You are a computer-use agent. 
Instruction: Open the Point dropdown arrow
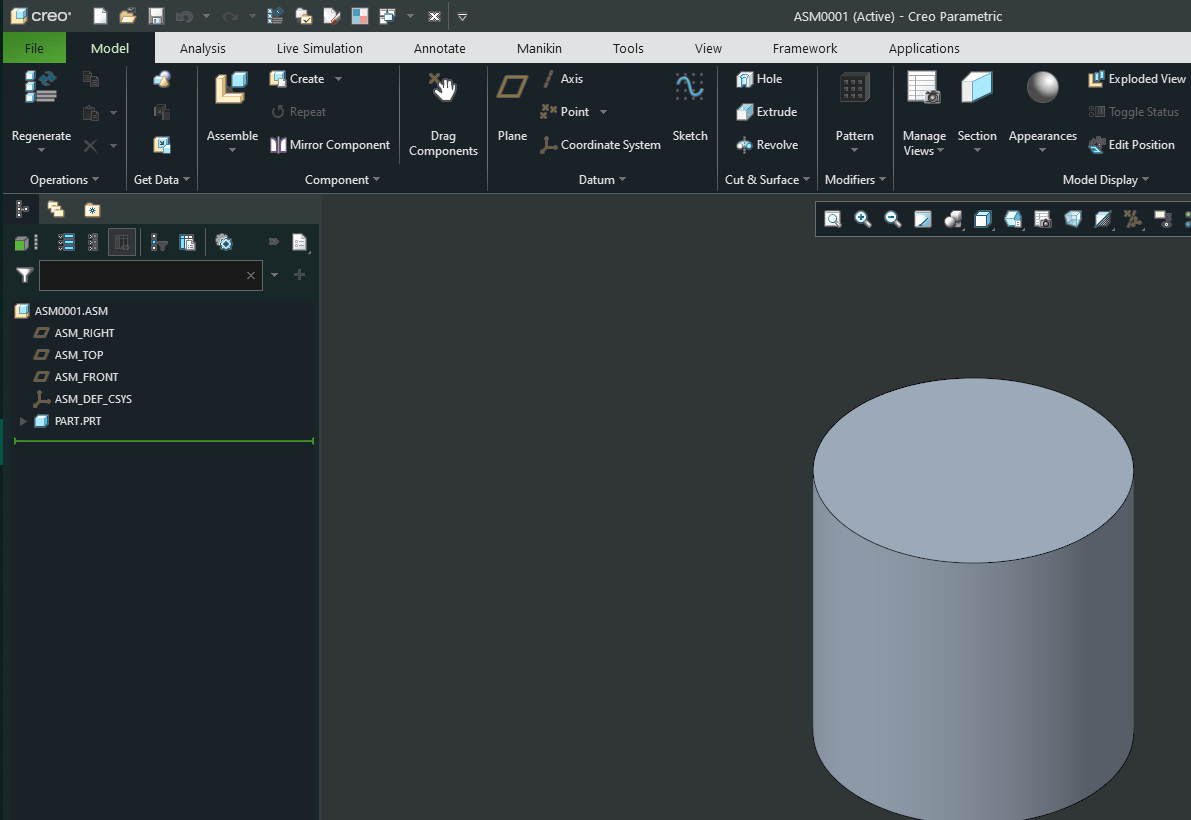tap(602, 112)
